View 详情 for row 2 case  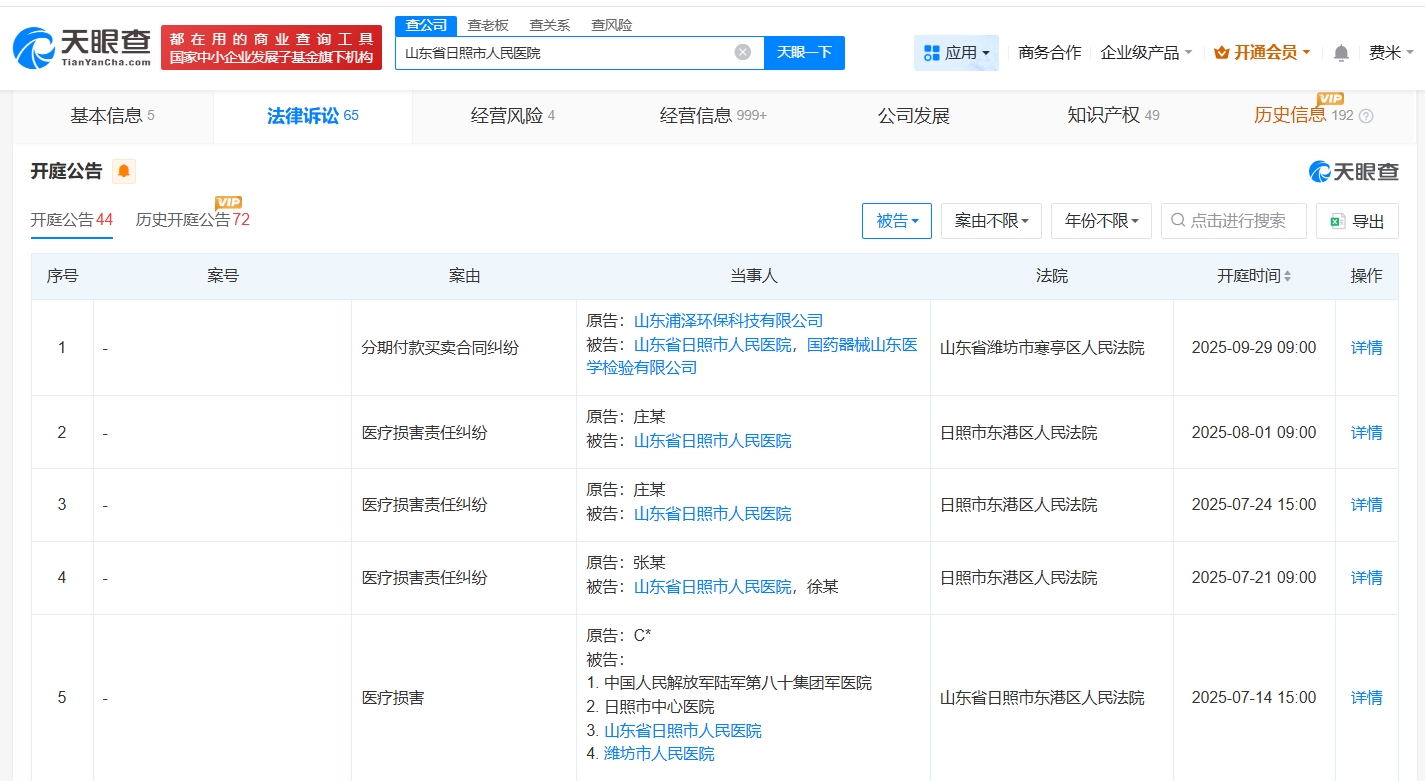[x=1366, y=433]
